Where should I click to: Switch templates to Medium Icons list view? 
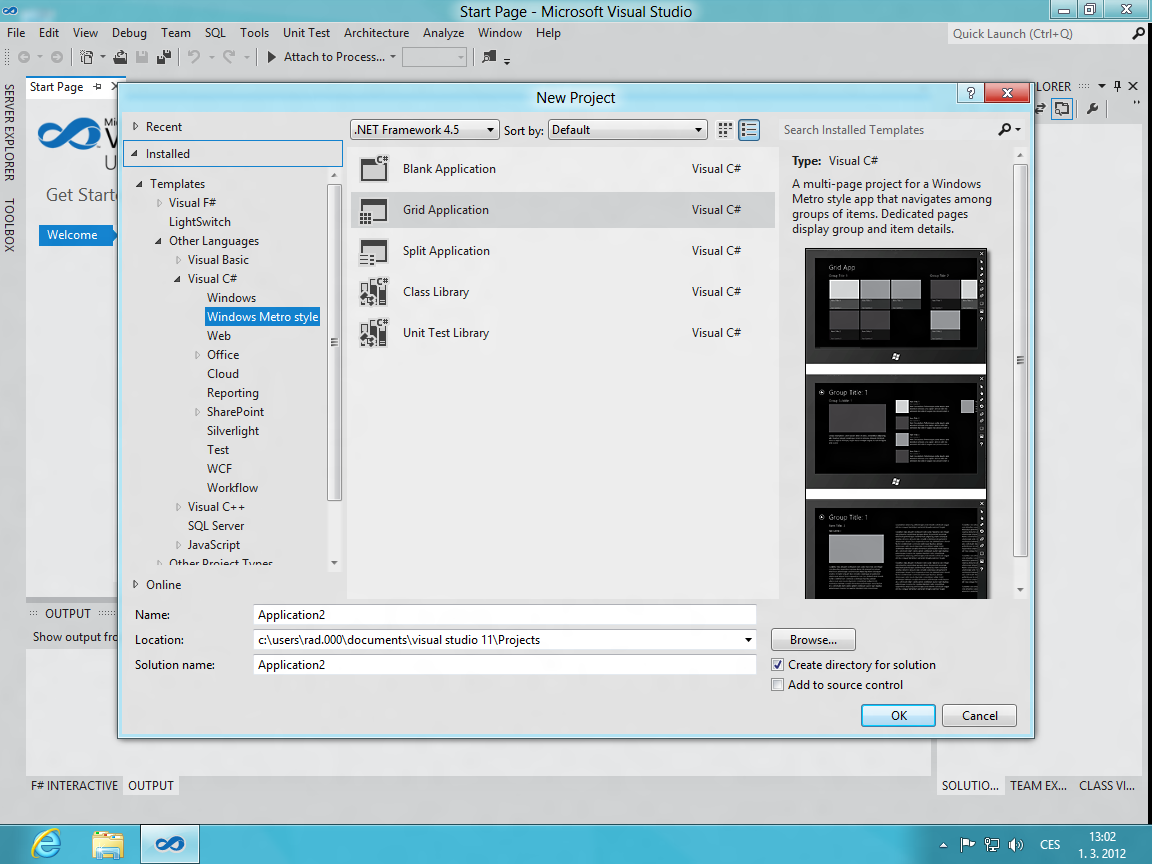(x=749, y=130)
